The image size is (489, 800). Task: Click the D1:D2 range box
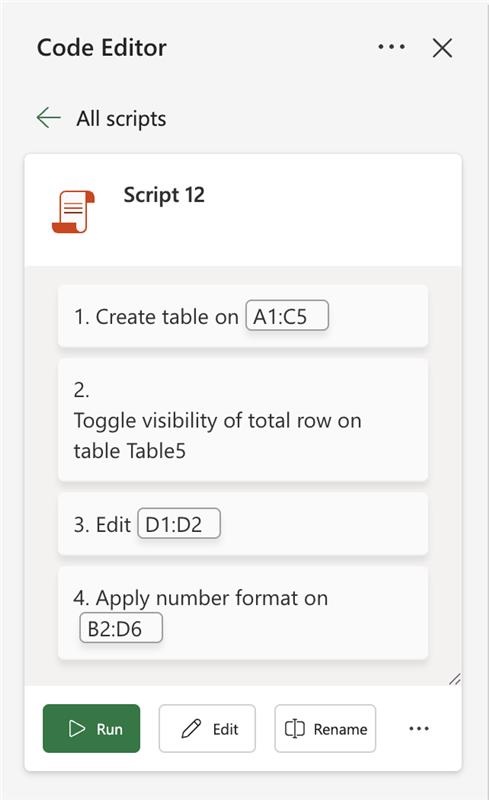[x=179, y=523]
